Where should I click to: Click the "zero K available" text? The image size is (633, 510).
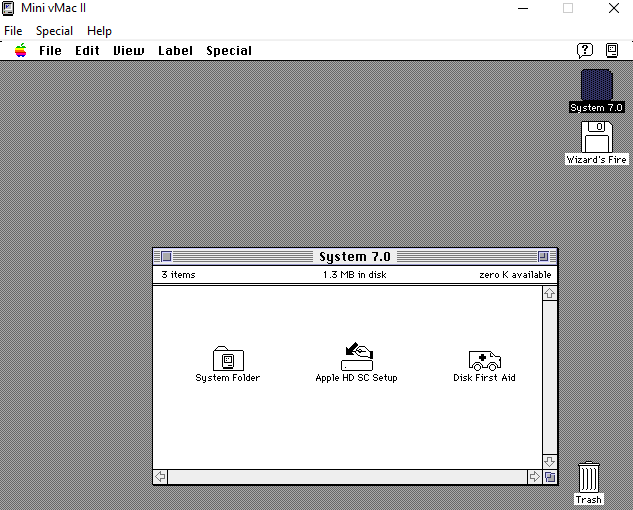point(515,275)
